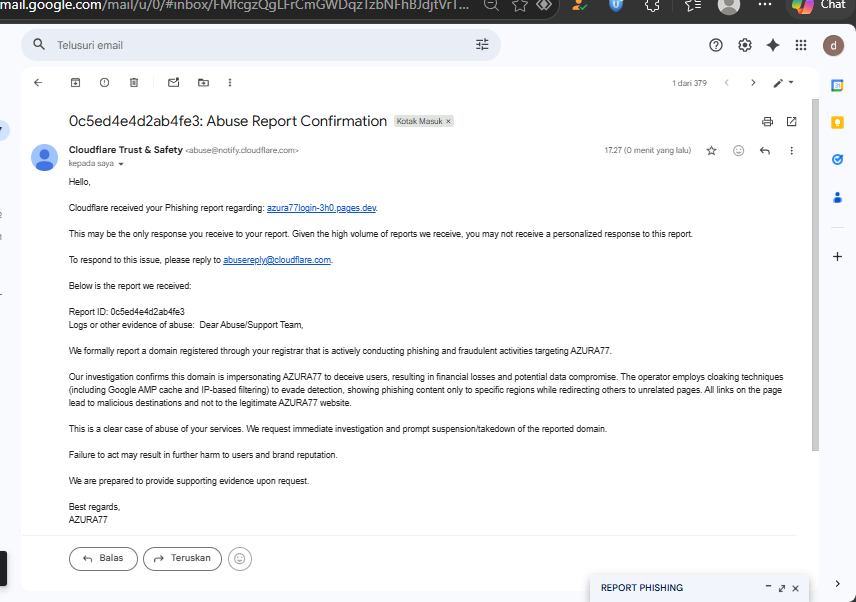Report this email as spam
Image resolution: width=856 pixels, height=602 pixels.
[104, 82]
